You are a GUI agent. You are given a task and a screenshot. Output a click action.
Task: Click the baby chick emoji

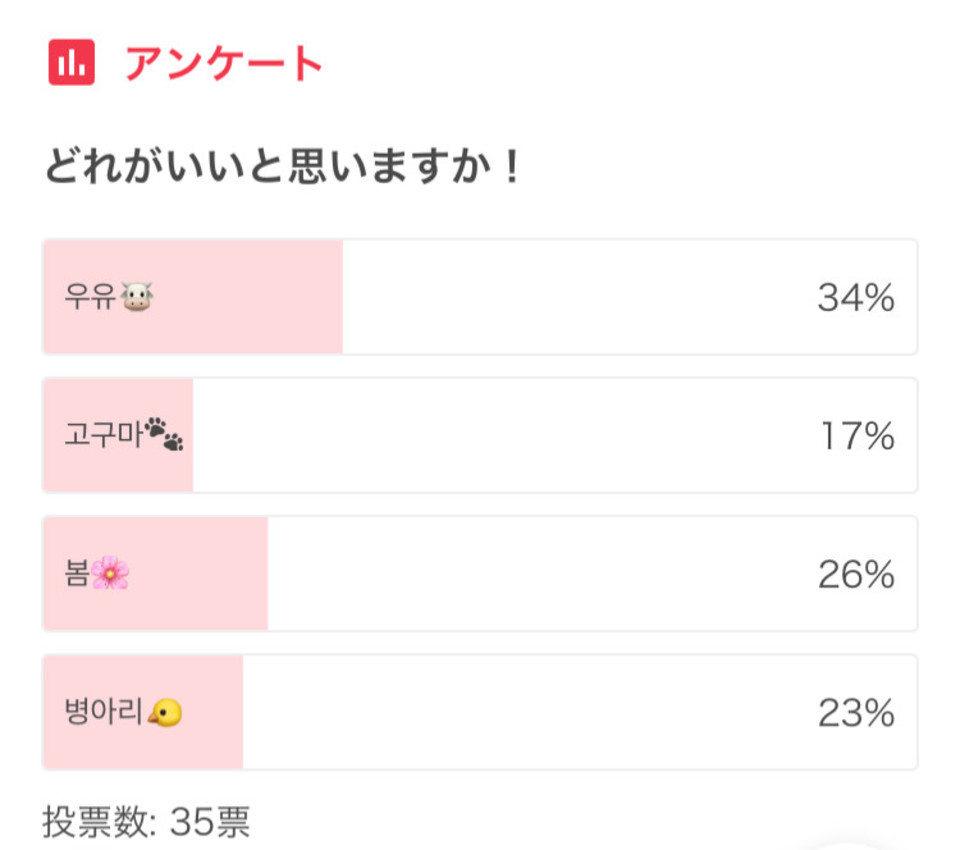[165, 712]
